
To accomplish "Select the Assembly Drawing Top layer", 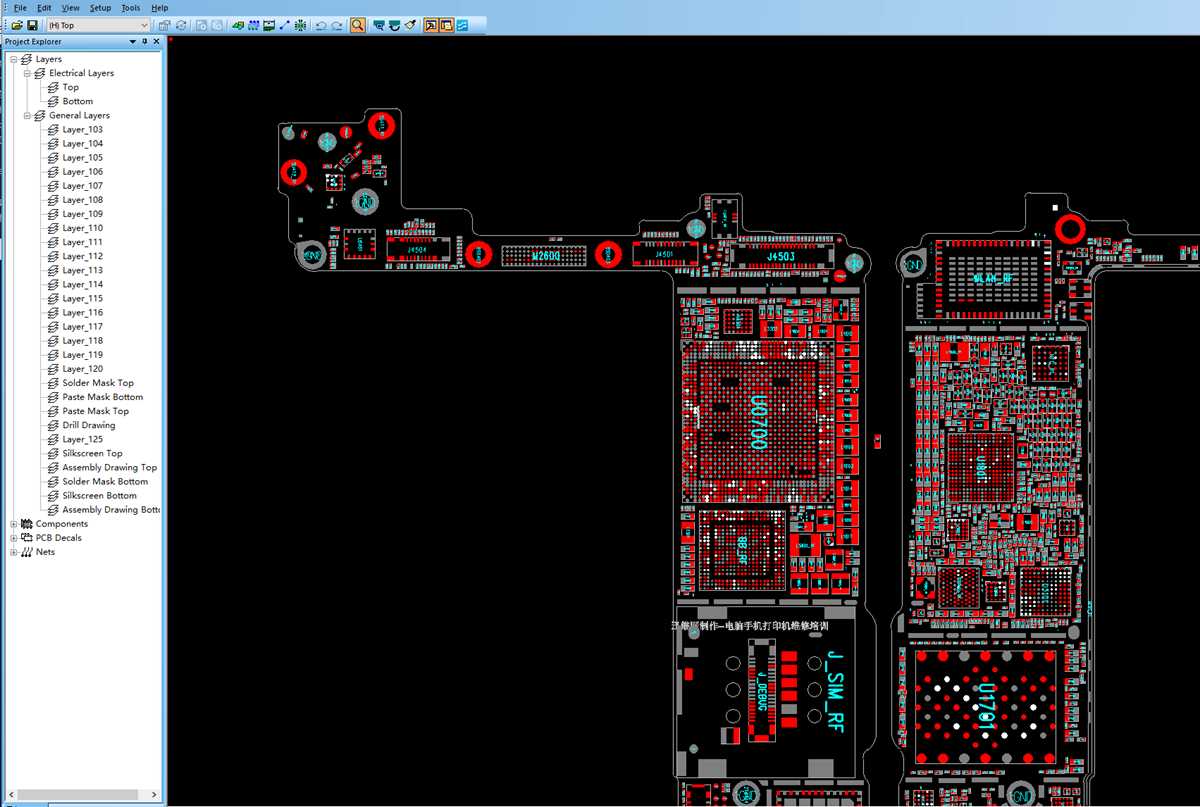I will coord(109,467).
